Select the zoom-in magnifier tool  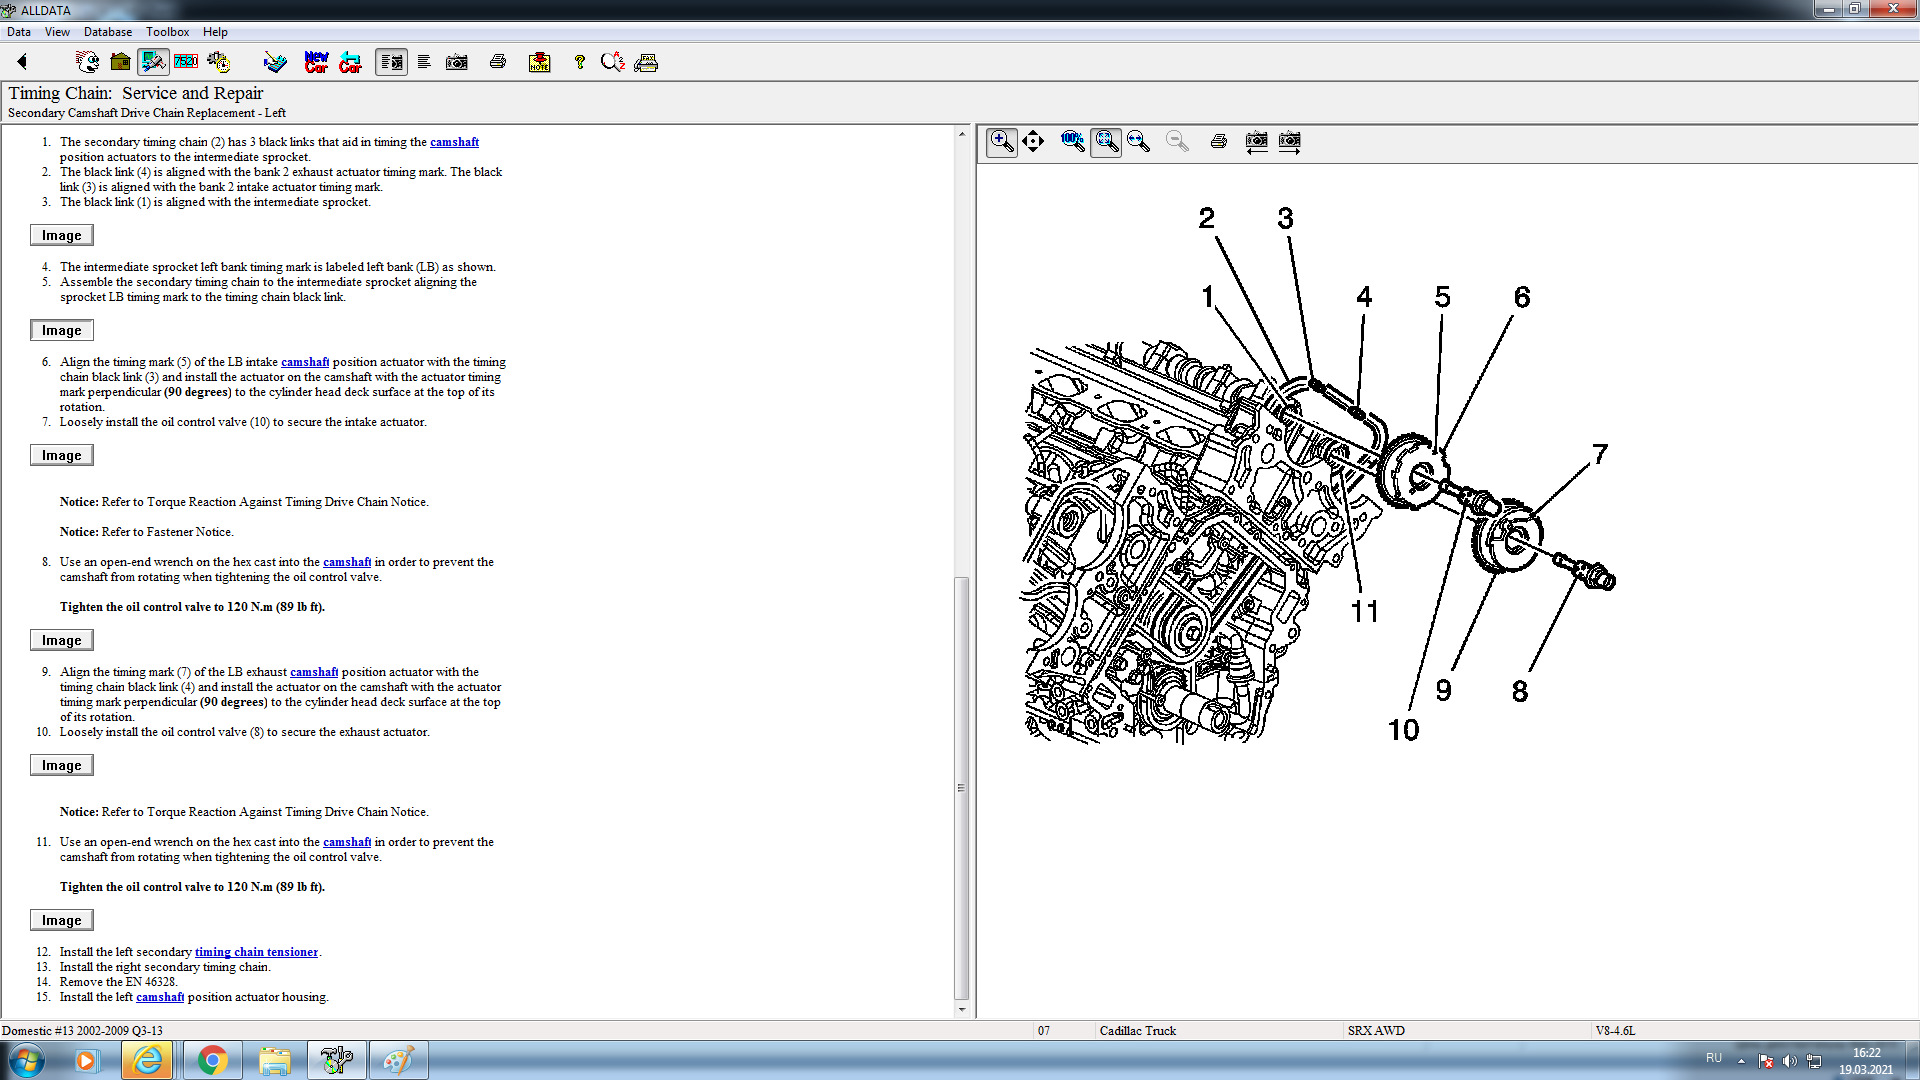[1001, 141]
